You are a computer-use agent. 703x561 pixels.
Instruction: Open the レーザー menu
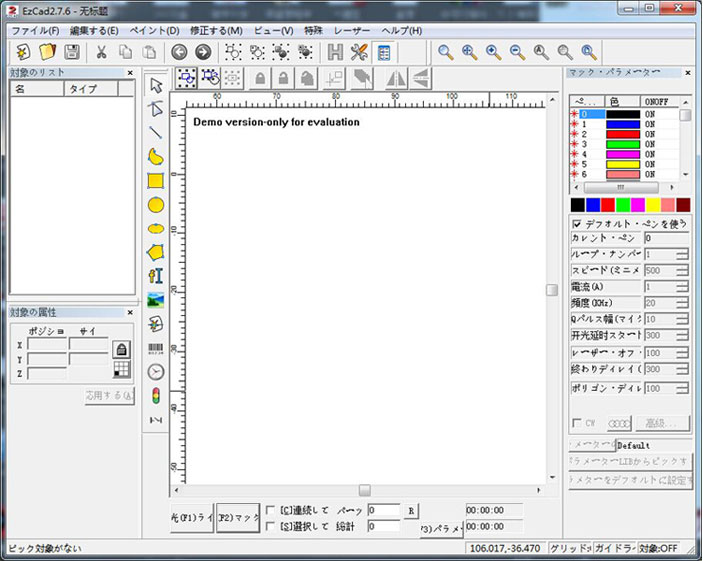pyautogui.click(x=352, y=30)
